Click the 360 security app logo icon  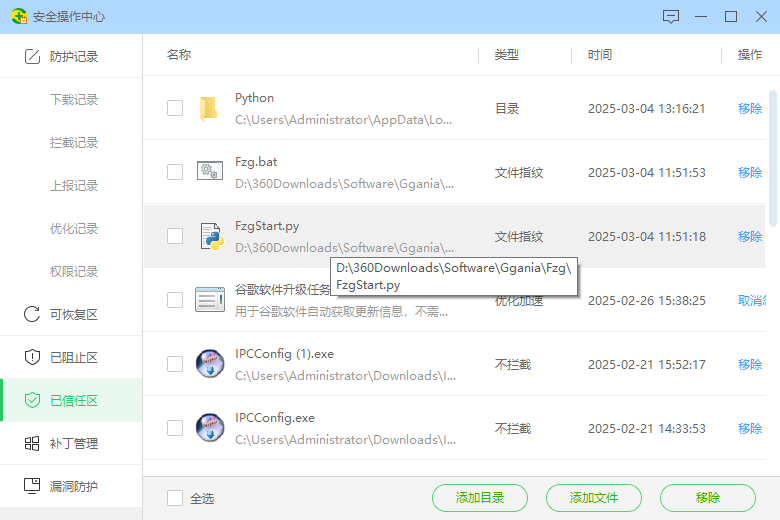point(19,16)
